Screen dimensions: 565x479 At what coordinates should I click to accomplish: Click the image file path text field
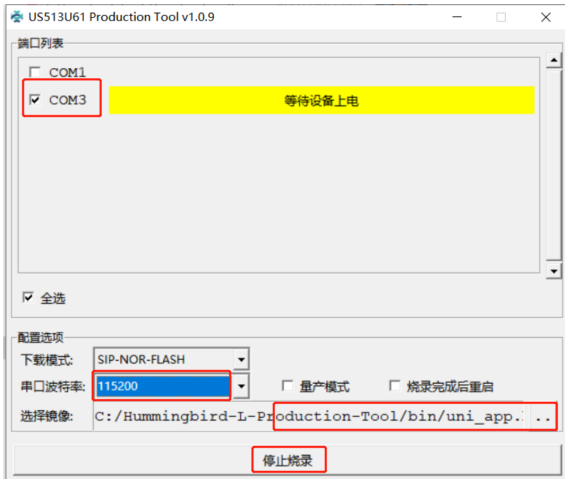click(x=311, y=416)
